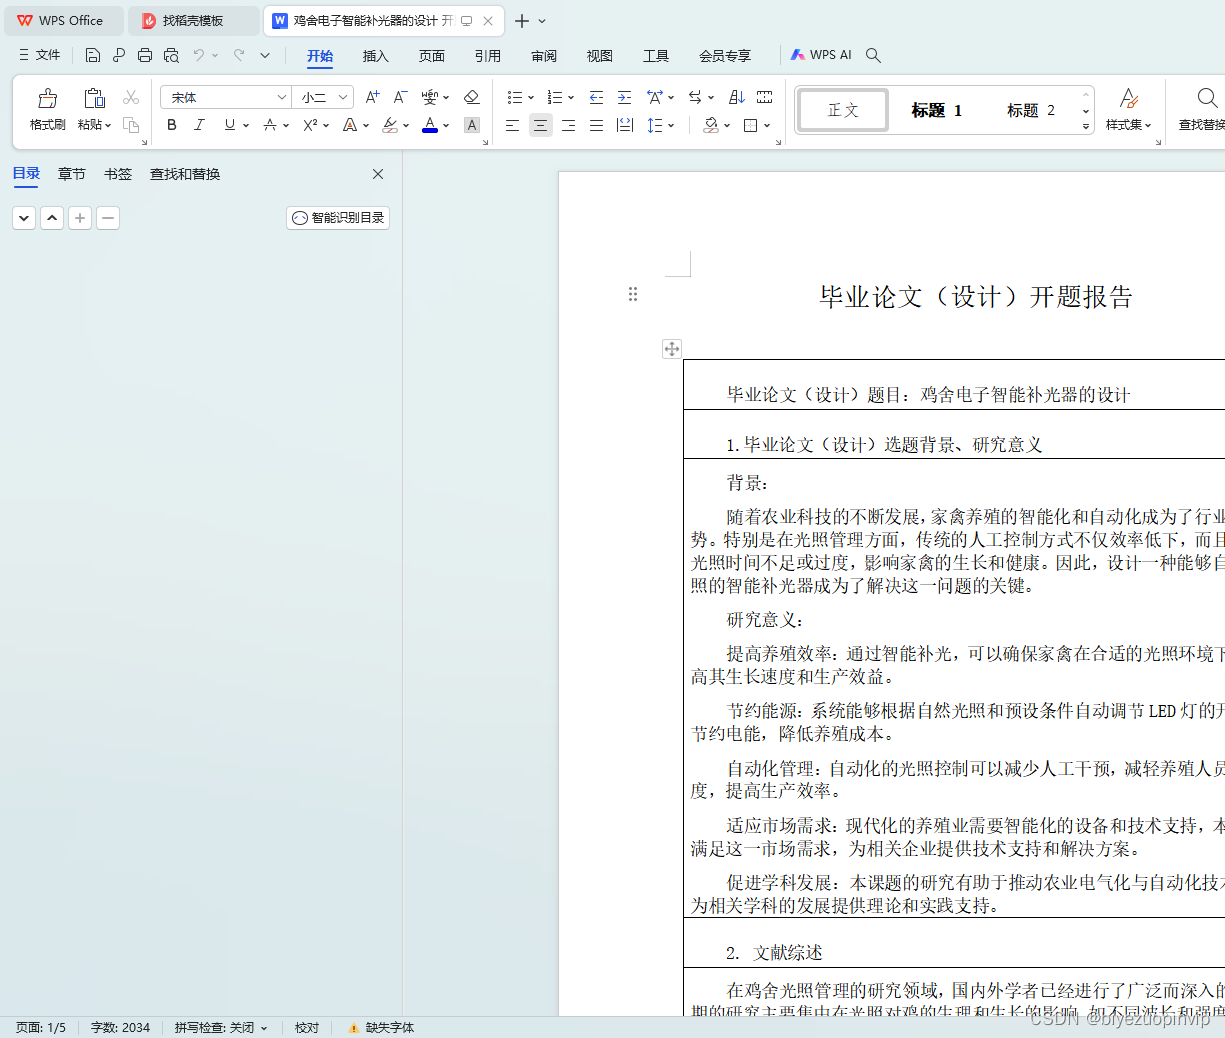Open the Insert (插入) ribbon tab
The height and width of the screenshot is (1038, 1225).
[x=375, y=56]
